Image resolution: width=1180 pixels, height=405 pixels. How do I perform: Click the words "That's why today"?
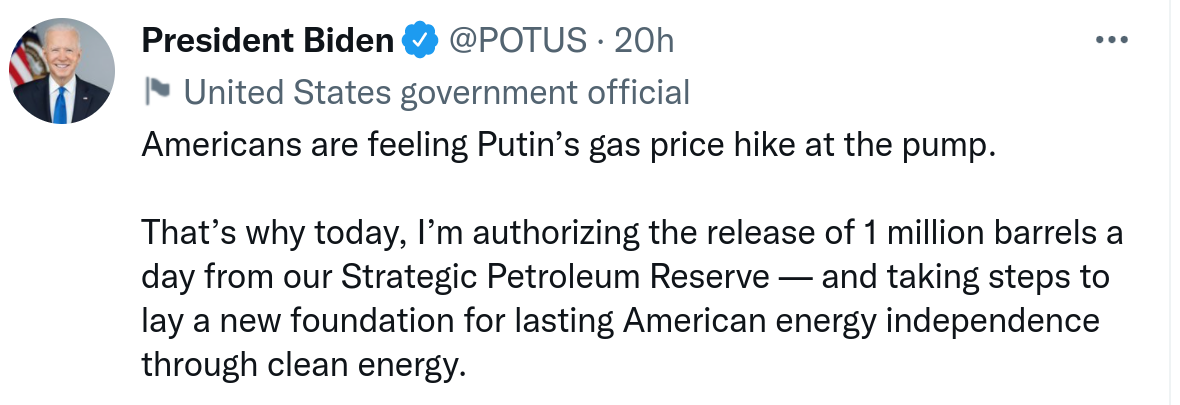pos(271,234)
